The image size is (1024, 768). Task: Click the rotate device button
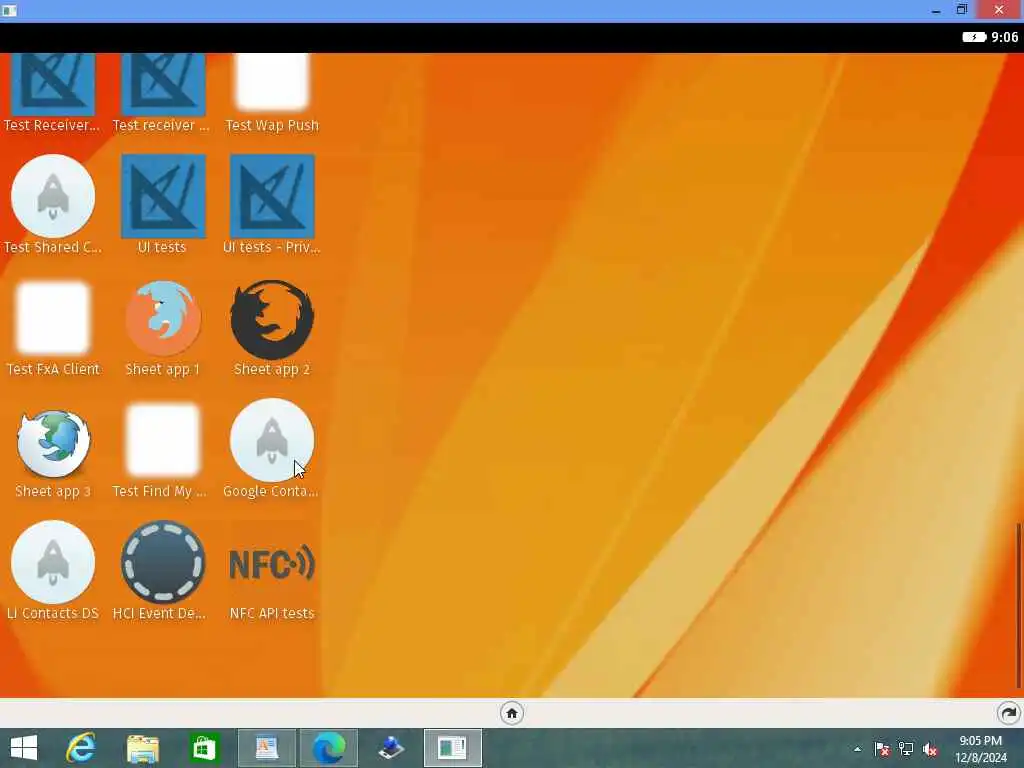[1009, 713]
